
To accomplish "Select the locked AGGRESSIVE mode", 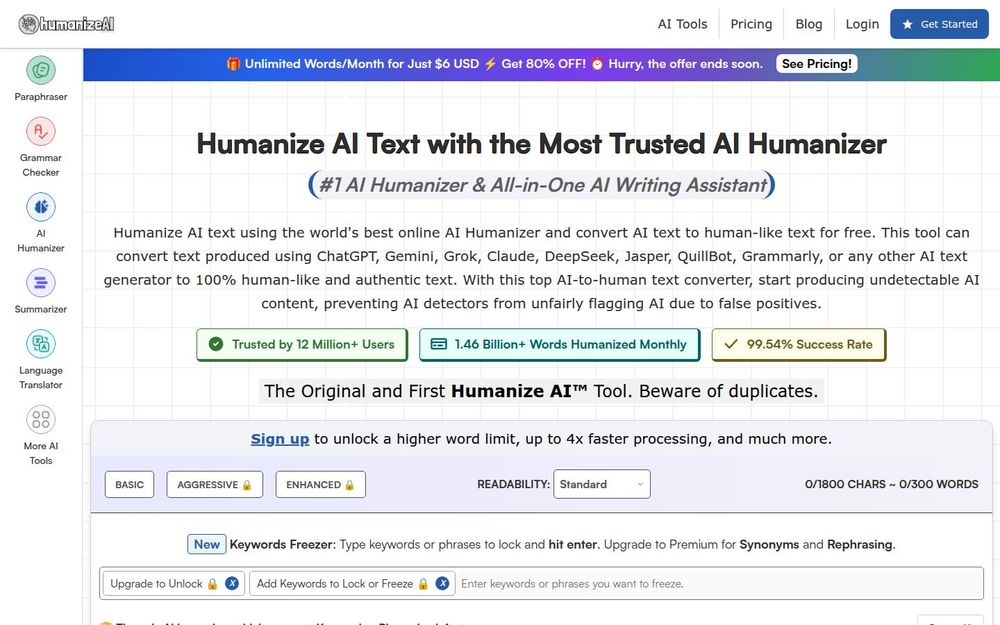I will click(x=214, y=485).
